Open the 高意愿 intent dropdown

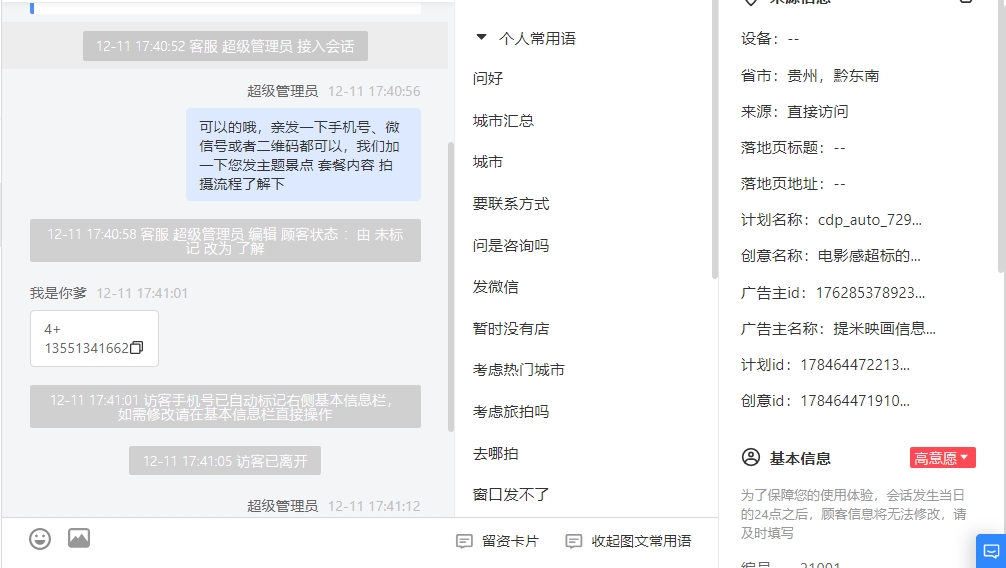[942, 458]
